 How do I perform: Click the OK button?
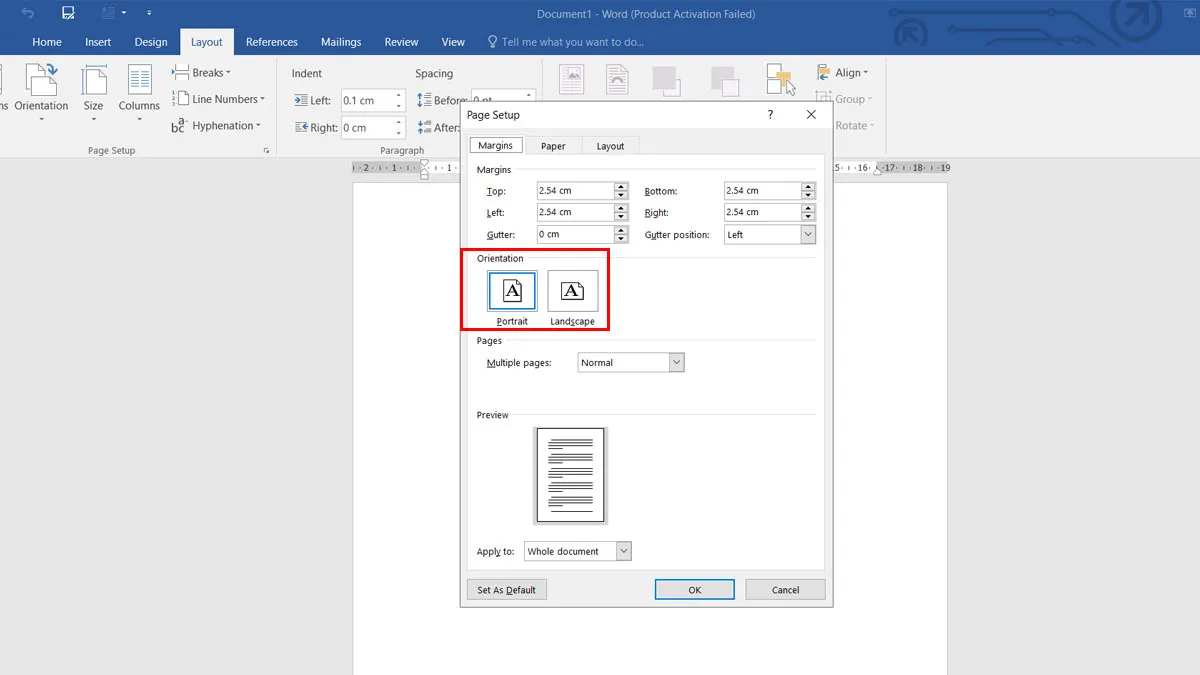click(x=695, y=590)
